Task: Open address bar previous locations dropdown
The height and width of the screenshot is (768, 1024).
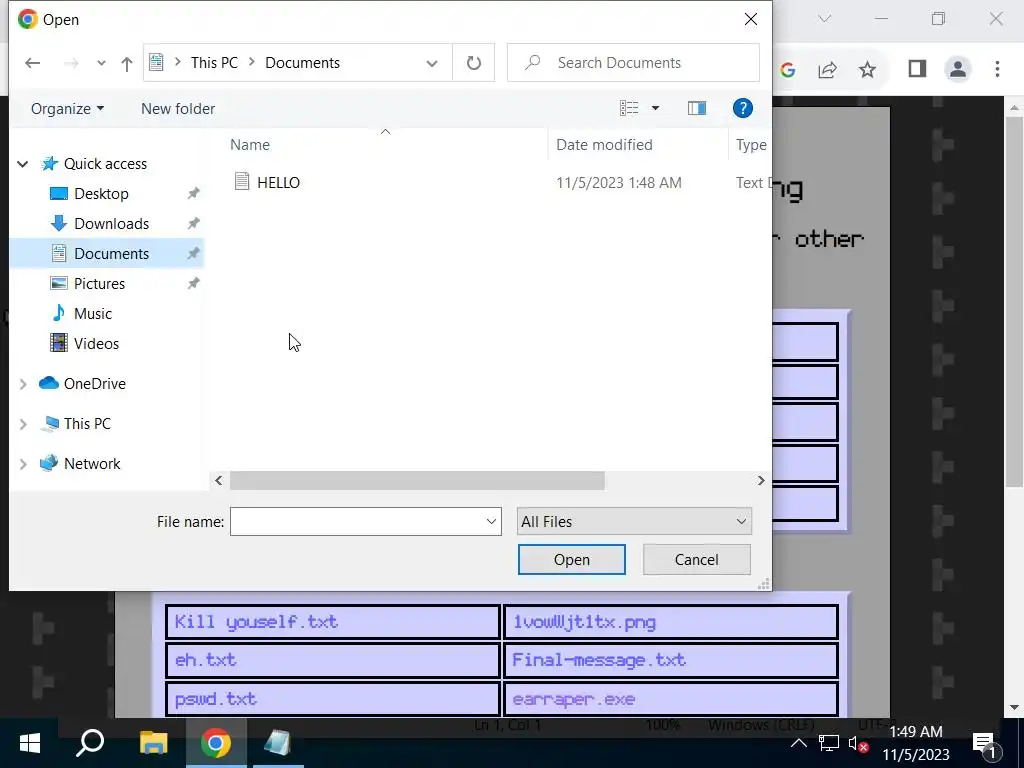Action: coord(432,63)
